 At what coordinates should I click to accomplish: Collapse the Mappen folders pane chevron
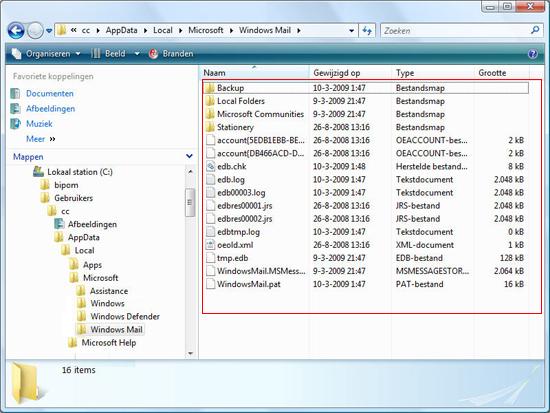189,156
